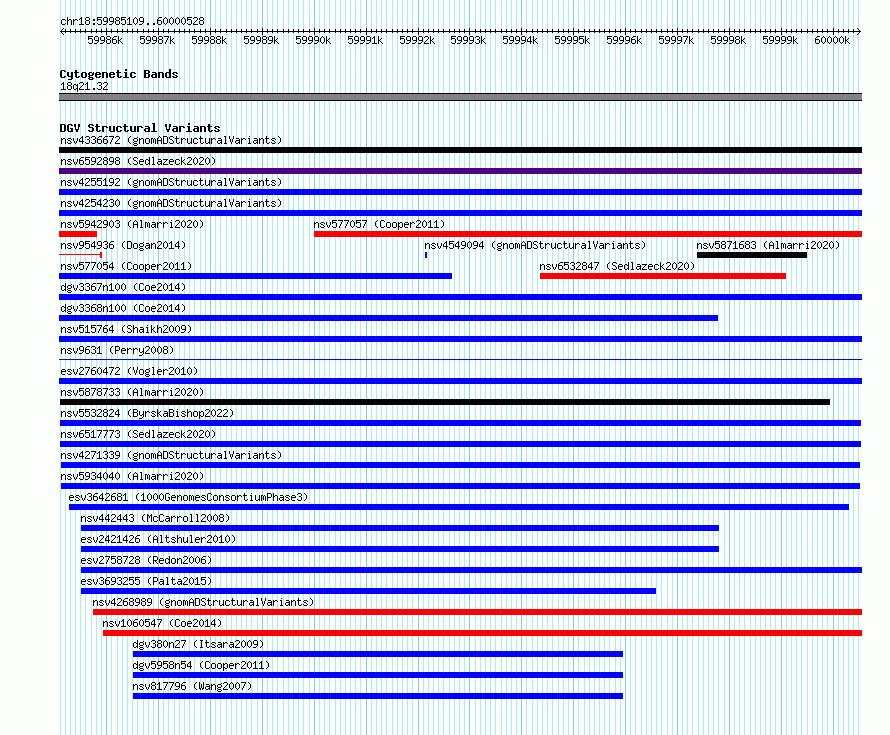Image resolution: width=890 pixels, height=735 pixels.
Task: Click the nsv9631 (Perry2008) label
Action: [117, 350]
